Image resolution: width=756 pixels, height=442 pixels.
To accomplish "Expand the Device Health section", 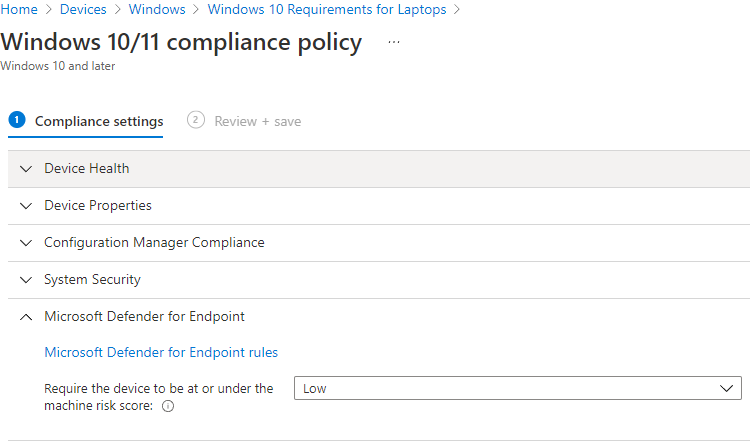I will point(378,169).
